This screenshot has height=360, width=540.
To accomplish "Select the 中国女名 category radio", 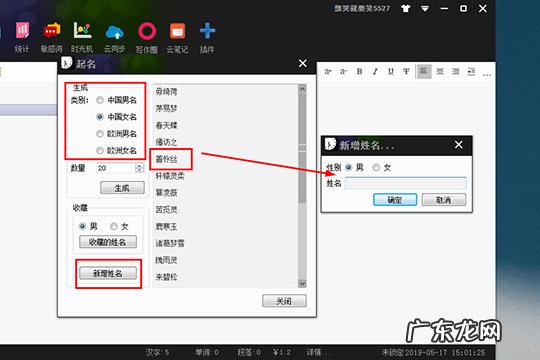I will pos(100,117).
